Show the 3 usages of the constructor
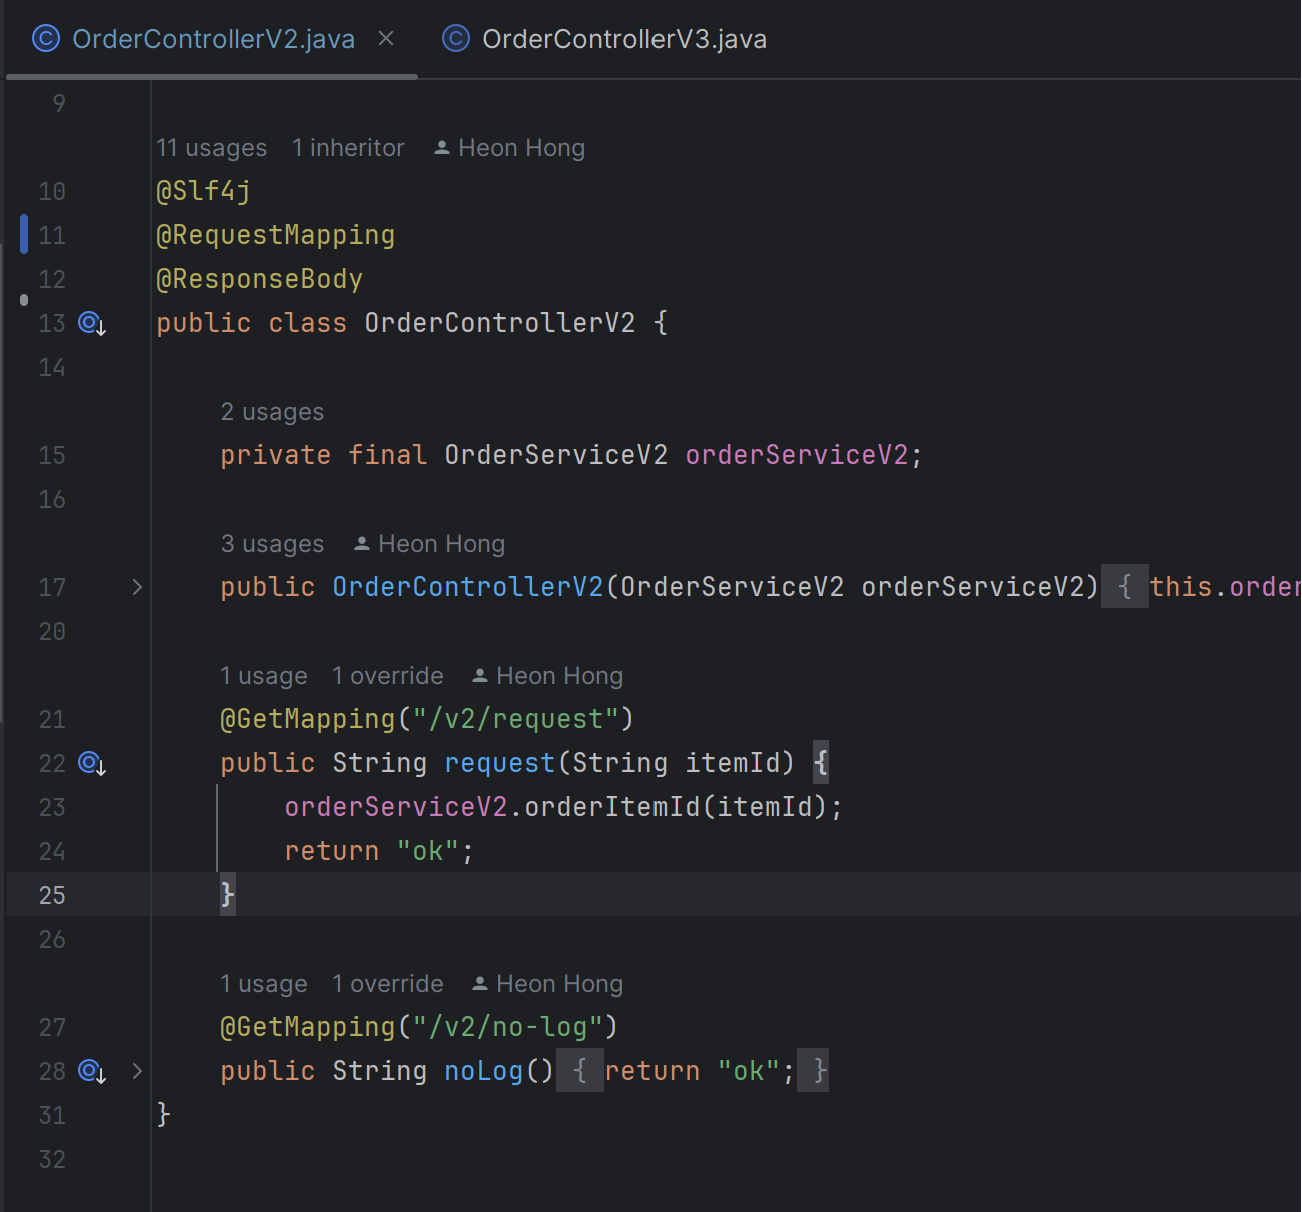 272,544
